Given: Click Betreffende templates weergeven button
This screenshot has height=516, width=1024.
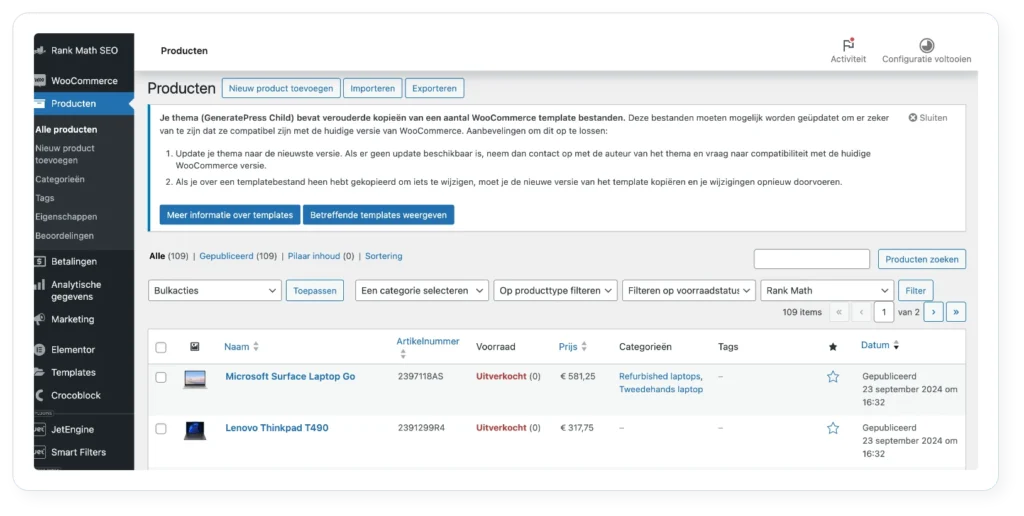Looking at the screenshot, I should coord(378,215).
